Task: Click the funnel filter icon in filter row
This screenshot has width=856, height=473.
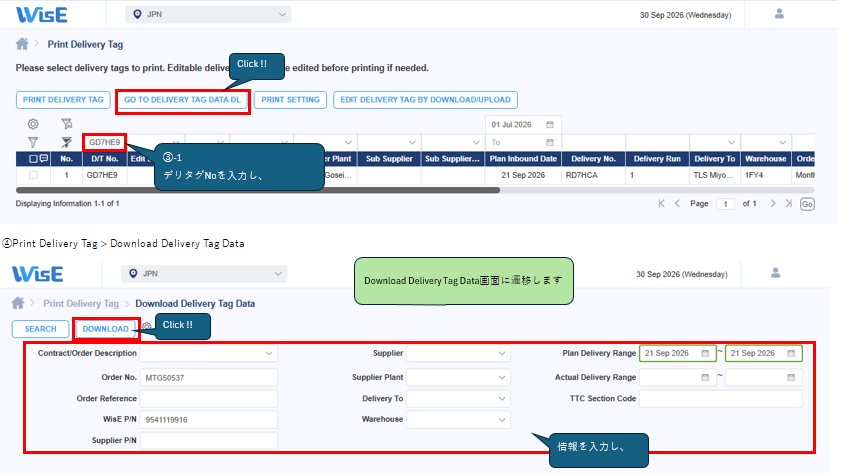Action: [x=33, y=143]
